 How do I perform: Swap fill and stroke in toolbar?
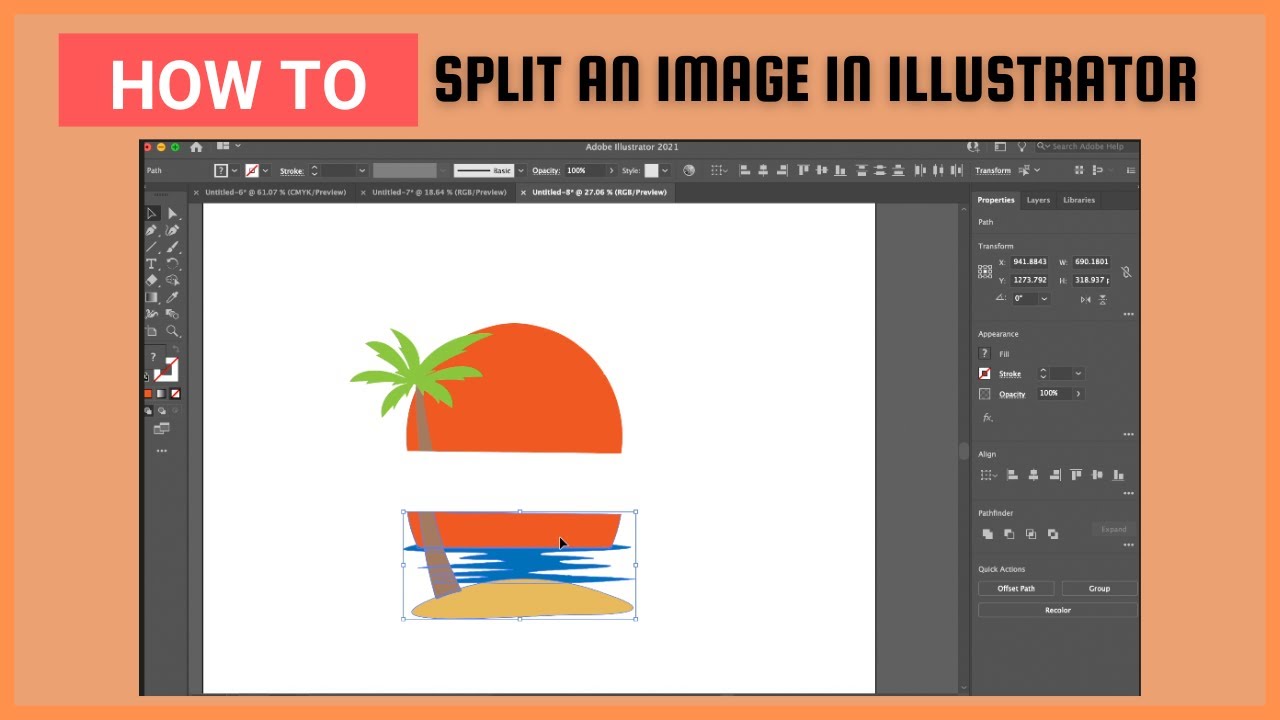coord(175,349)
